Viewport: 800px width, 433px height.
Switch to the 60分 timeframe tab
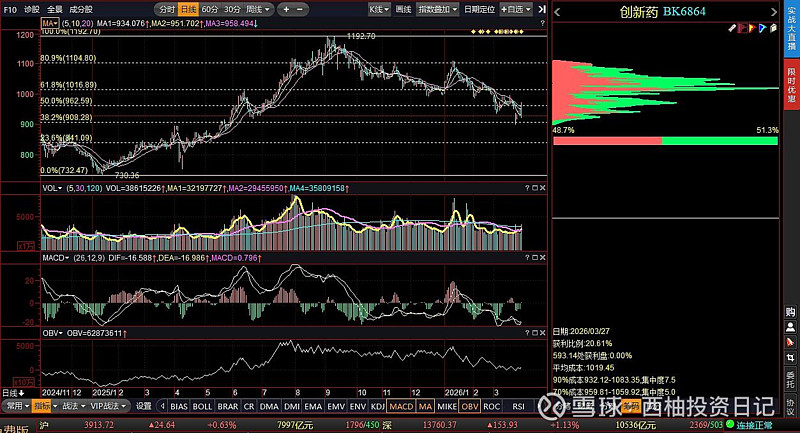[209, 9]
